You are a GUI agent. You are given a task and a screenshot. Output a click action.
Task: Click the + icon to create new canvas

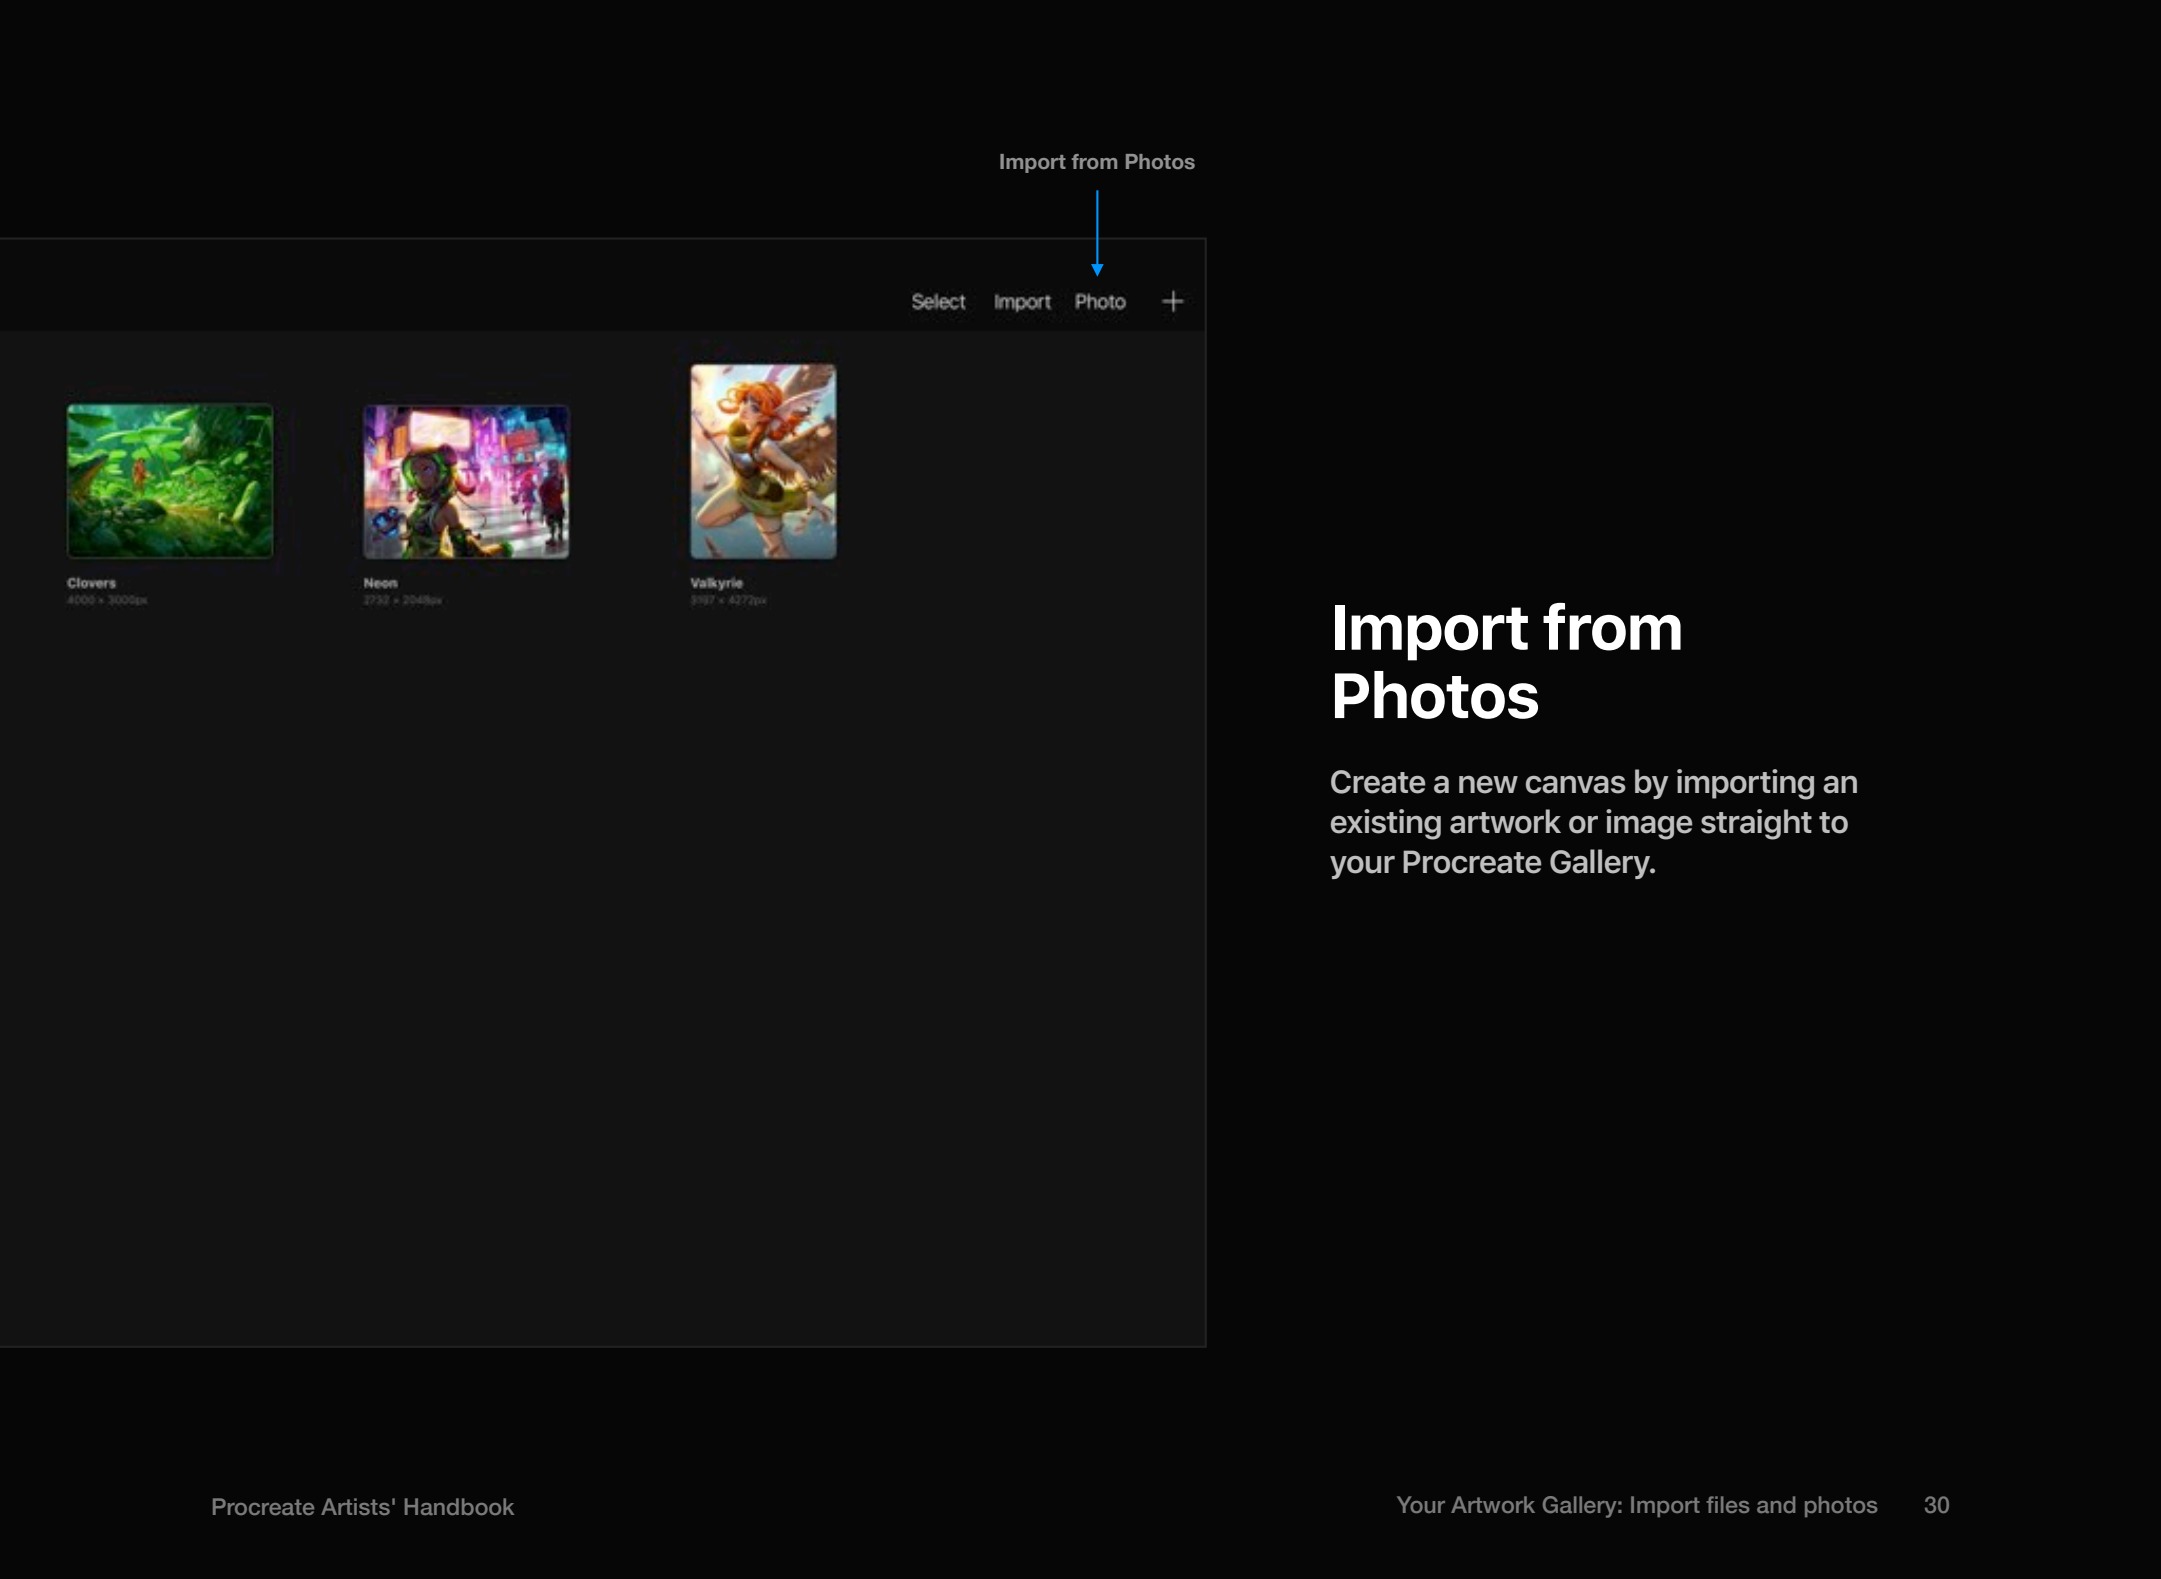click(1171, 301)
